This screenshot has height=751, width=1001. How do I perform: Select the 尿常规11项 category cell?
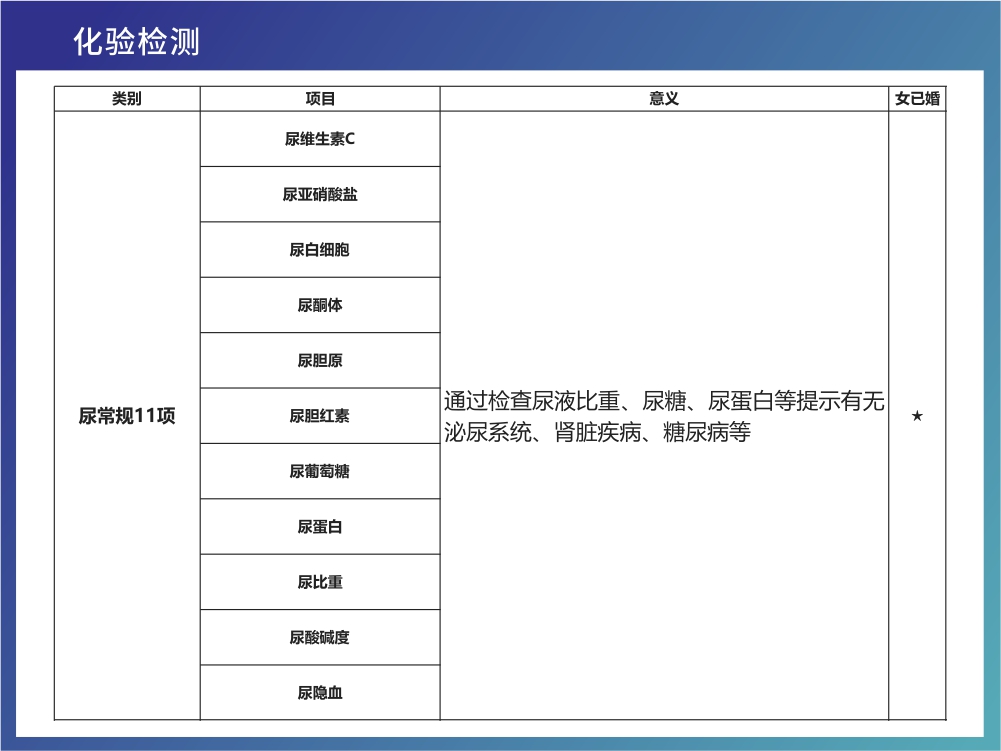click(127, 416)
